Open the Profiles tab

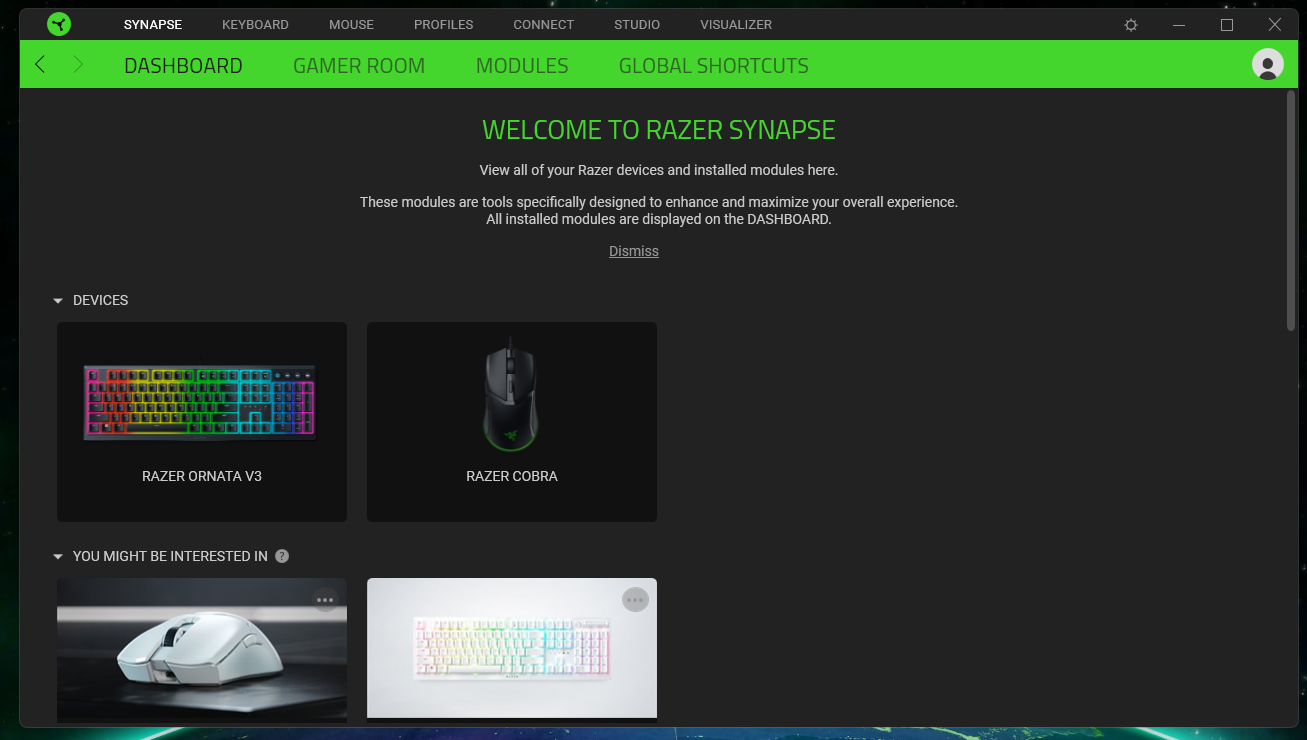coord(444,25)
